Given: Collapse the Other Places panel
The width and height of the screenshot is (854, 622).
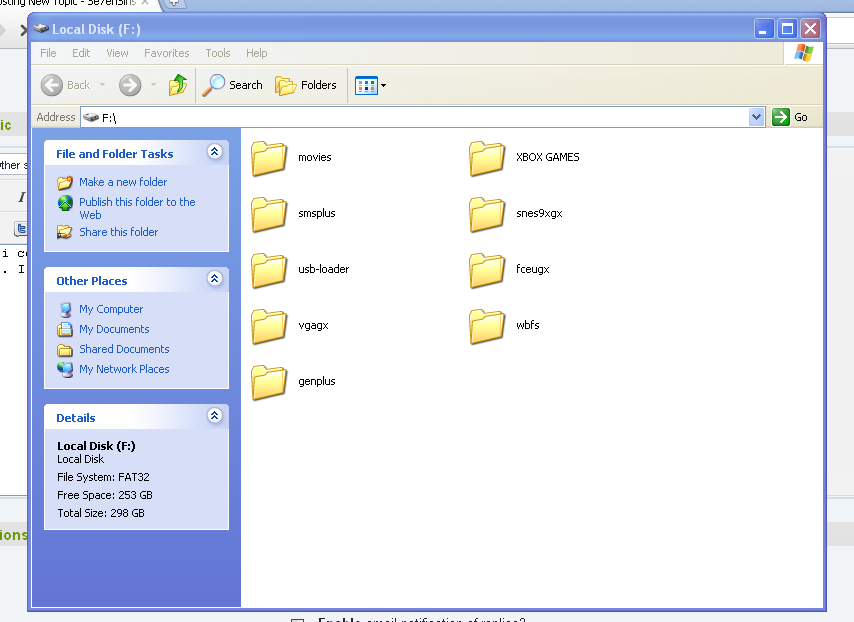Looking at the screenshot, I should 215,279.
